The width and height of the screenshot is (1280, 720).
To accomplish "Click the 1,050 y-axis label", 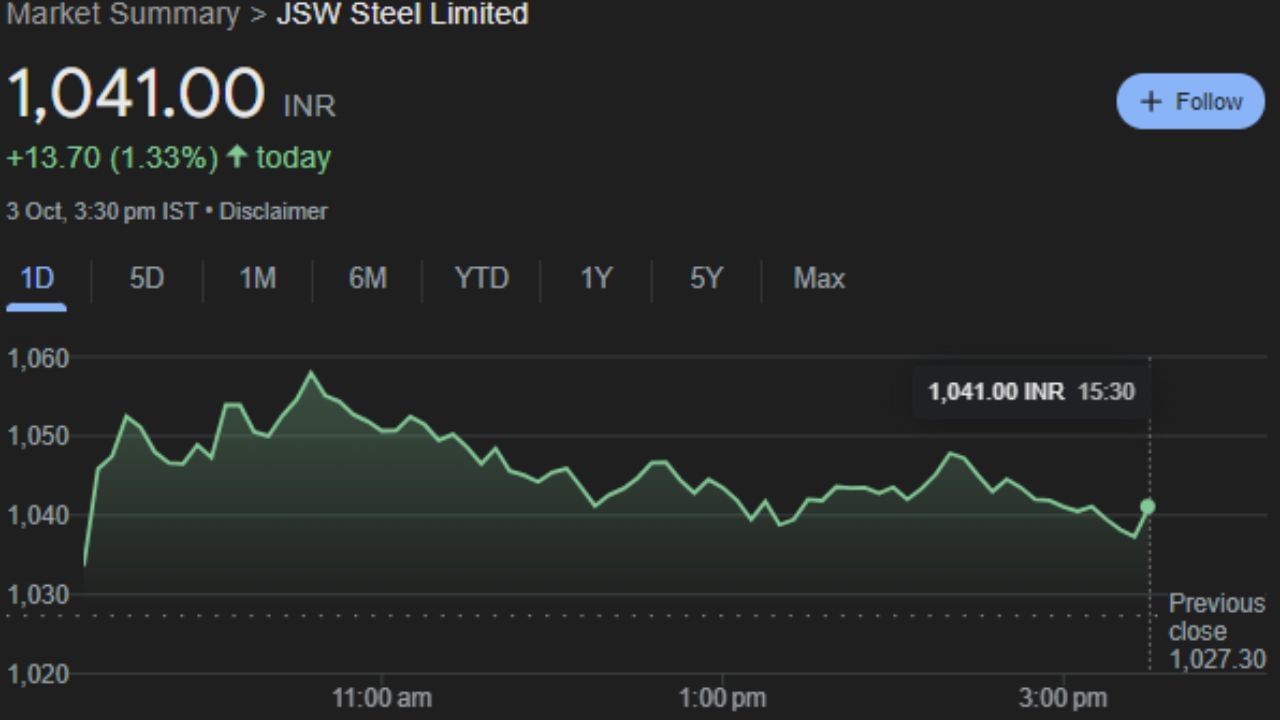I will pyautogui.click(x=38, y=437).
